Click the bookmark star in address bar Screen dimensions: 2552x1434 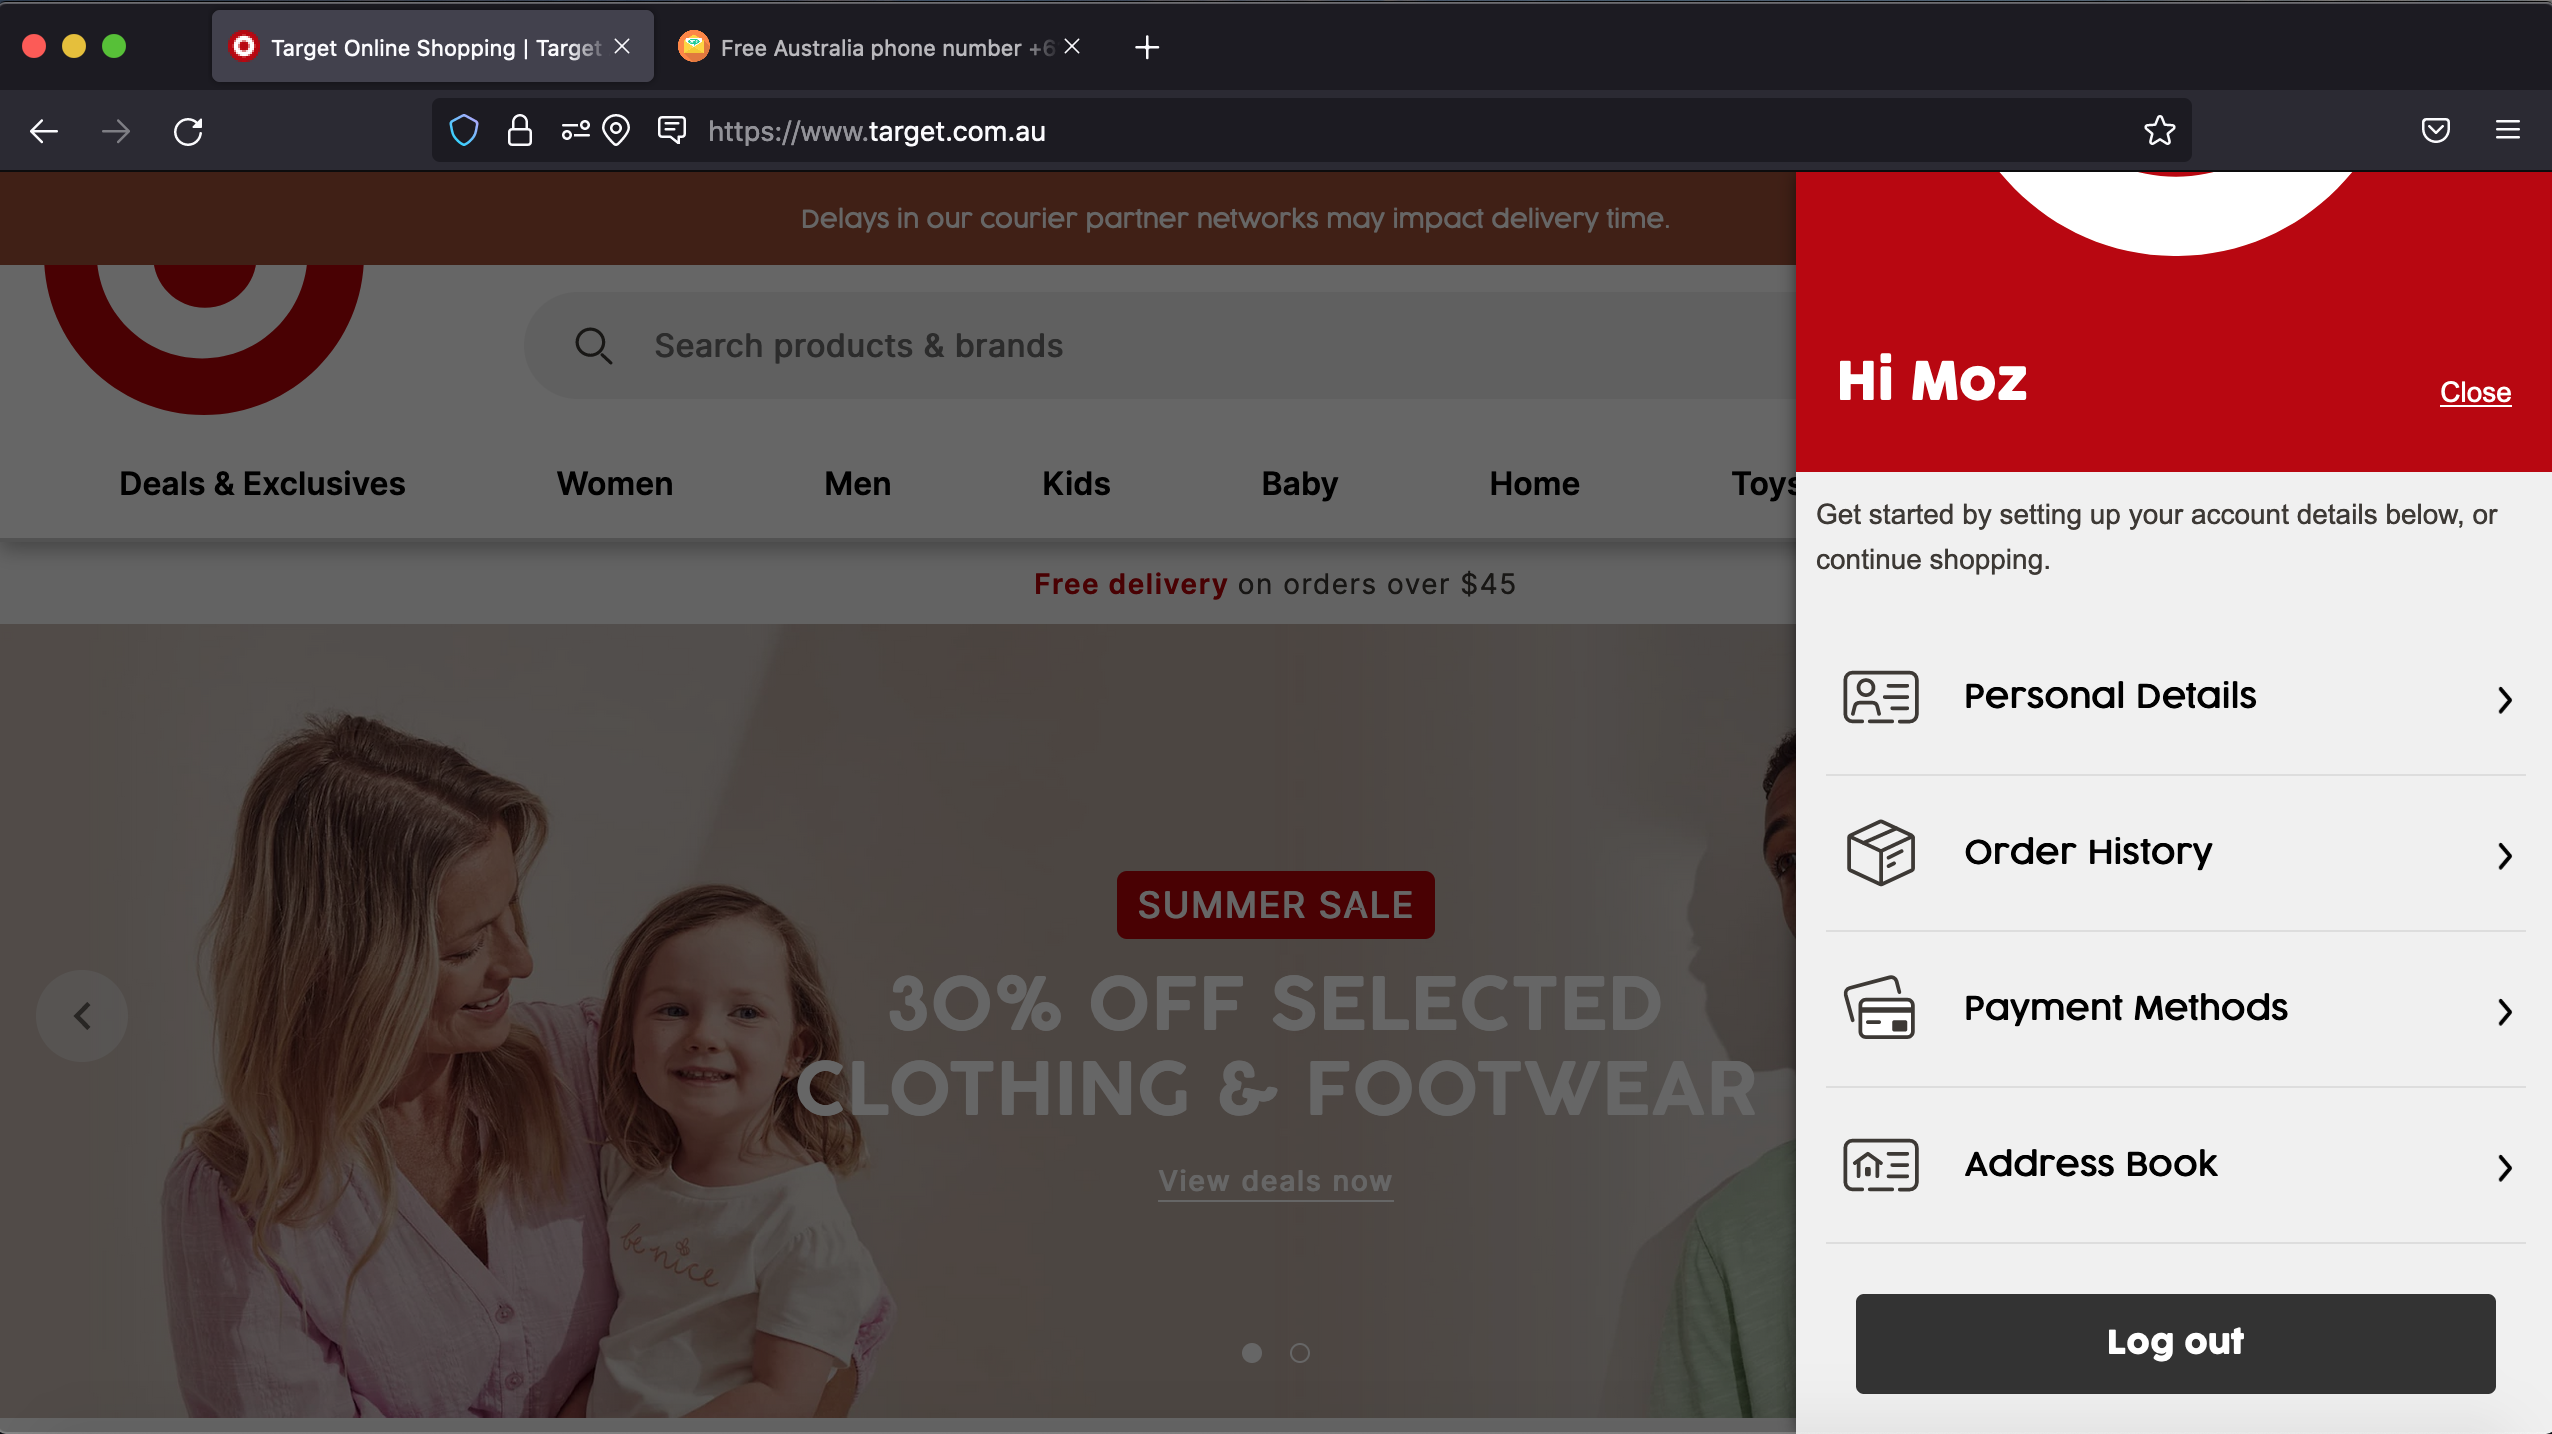[2159, 131]
